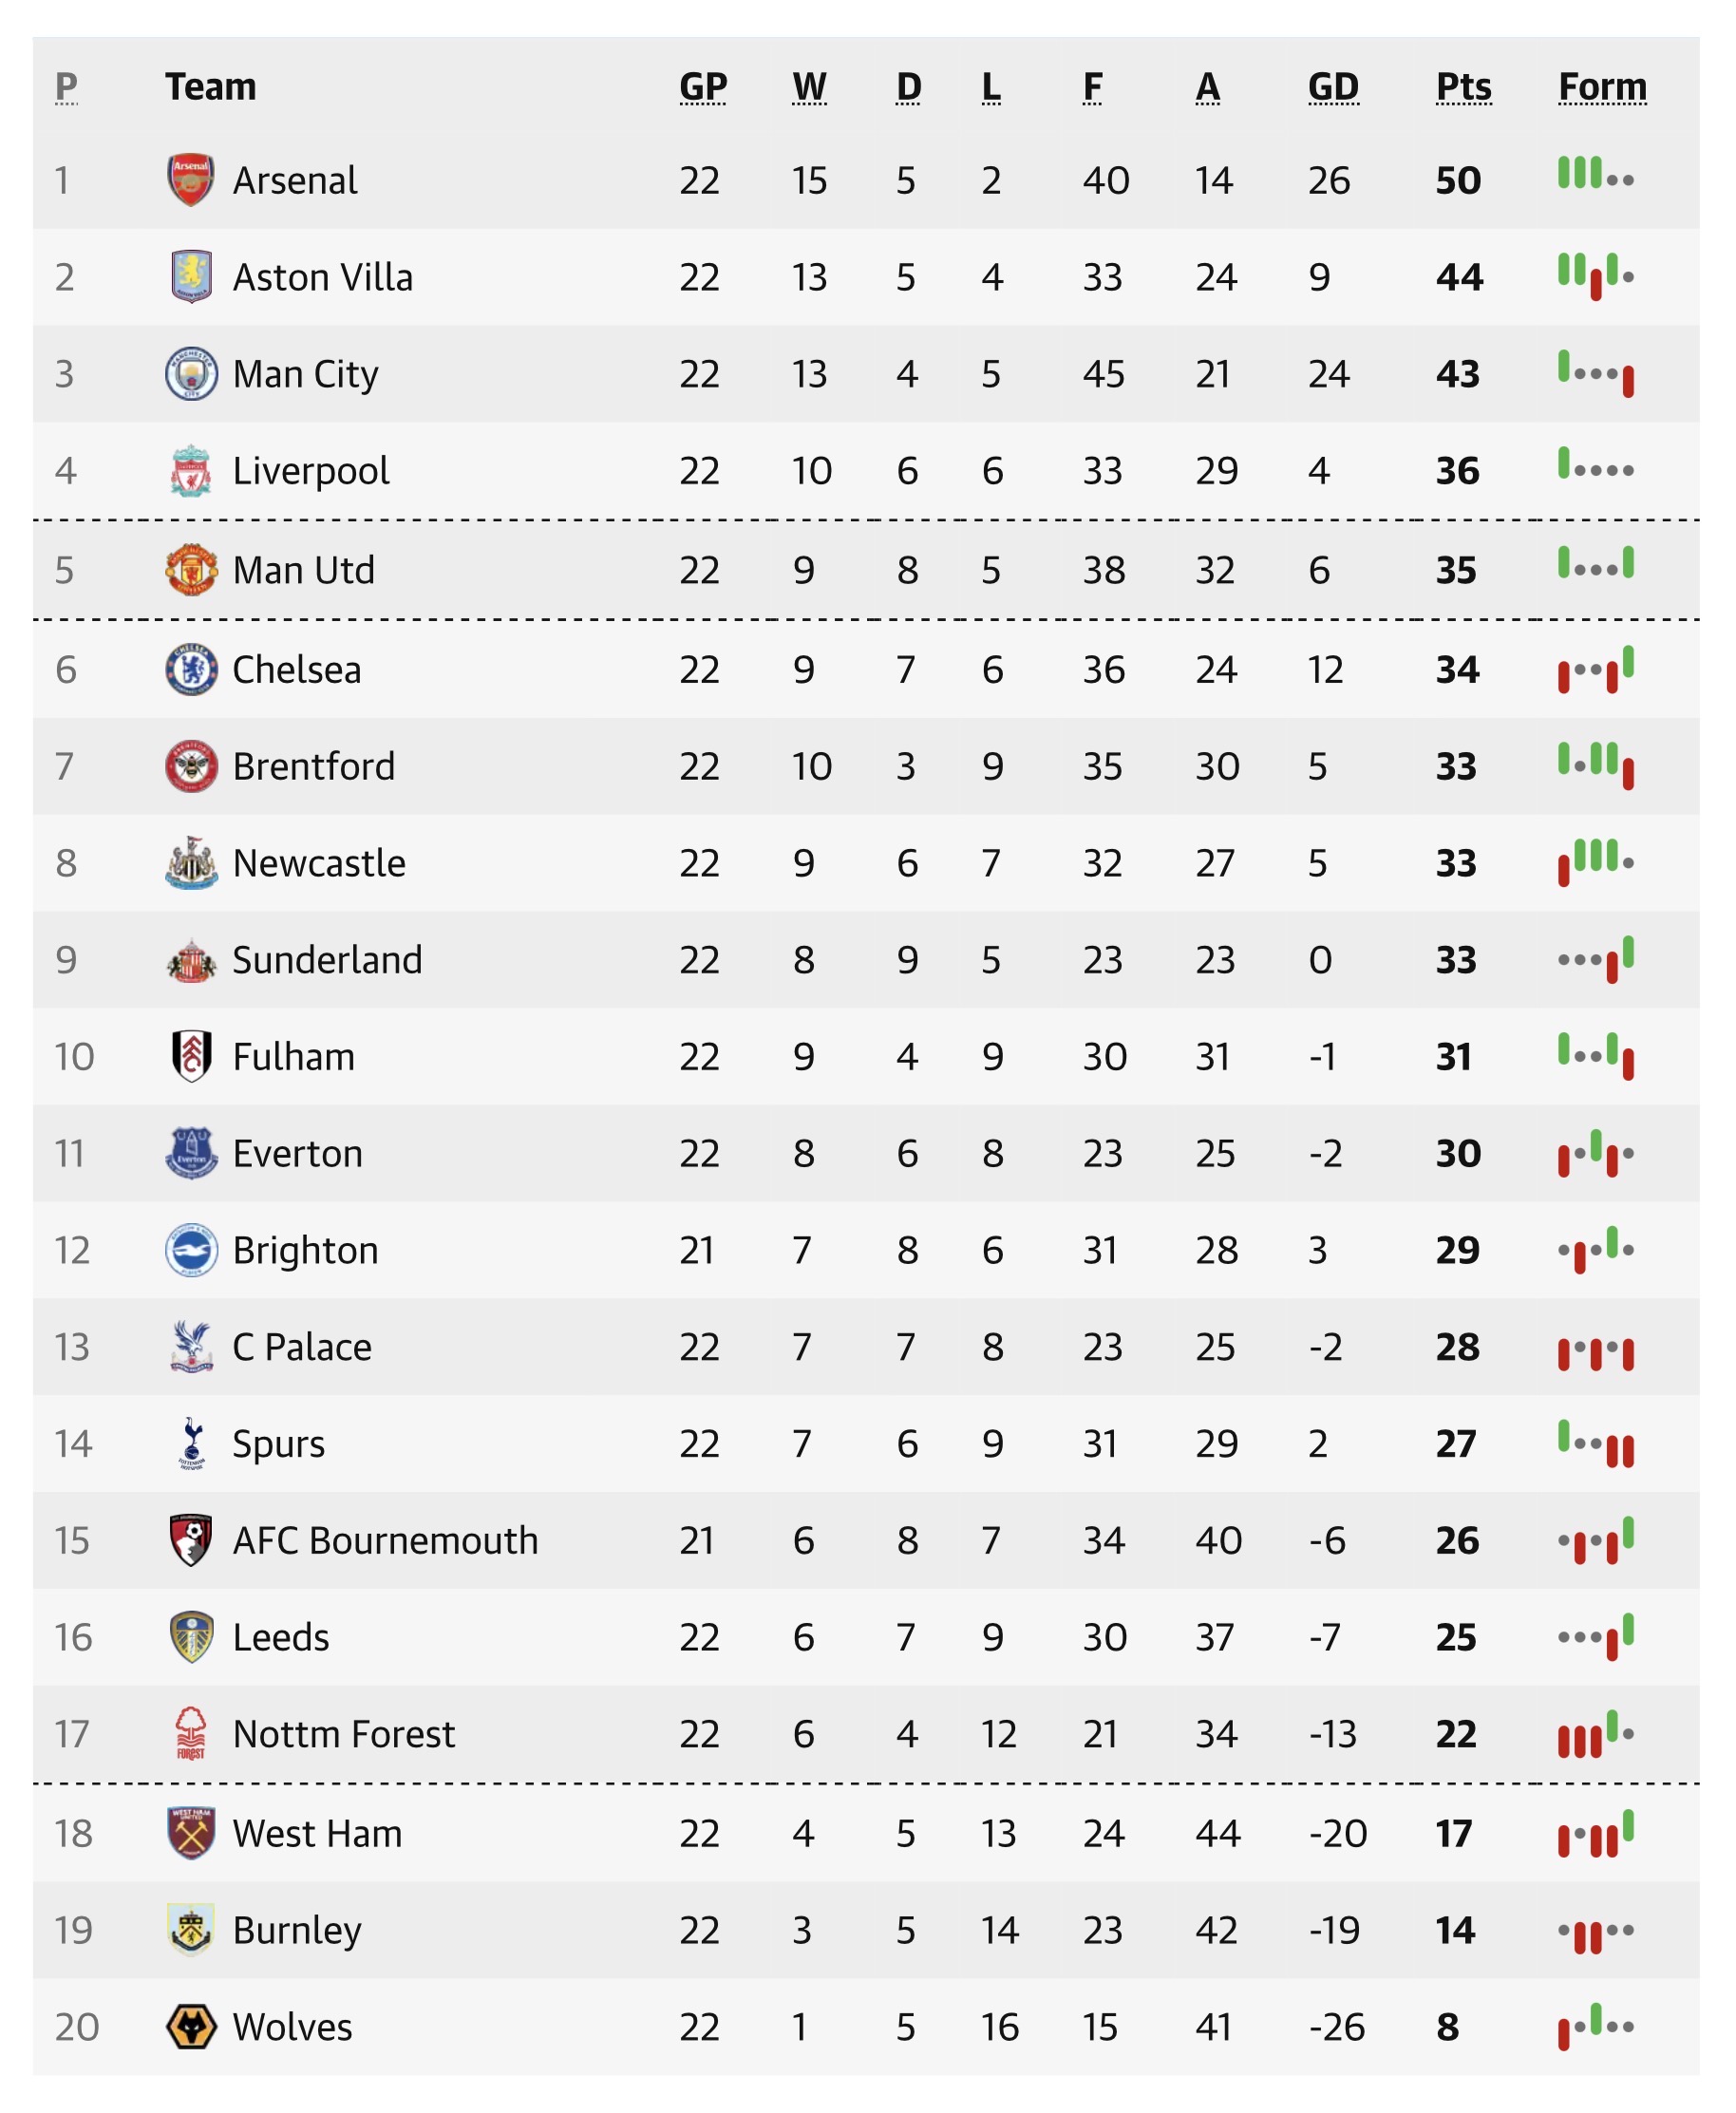Viewport: 1736px width, 2113px height.
Task: Click the Spurs cockerel badge
Action: (190, 1444)
